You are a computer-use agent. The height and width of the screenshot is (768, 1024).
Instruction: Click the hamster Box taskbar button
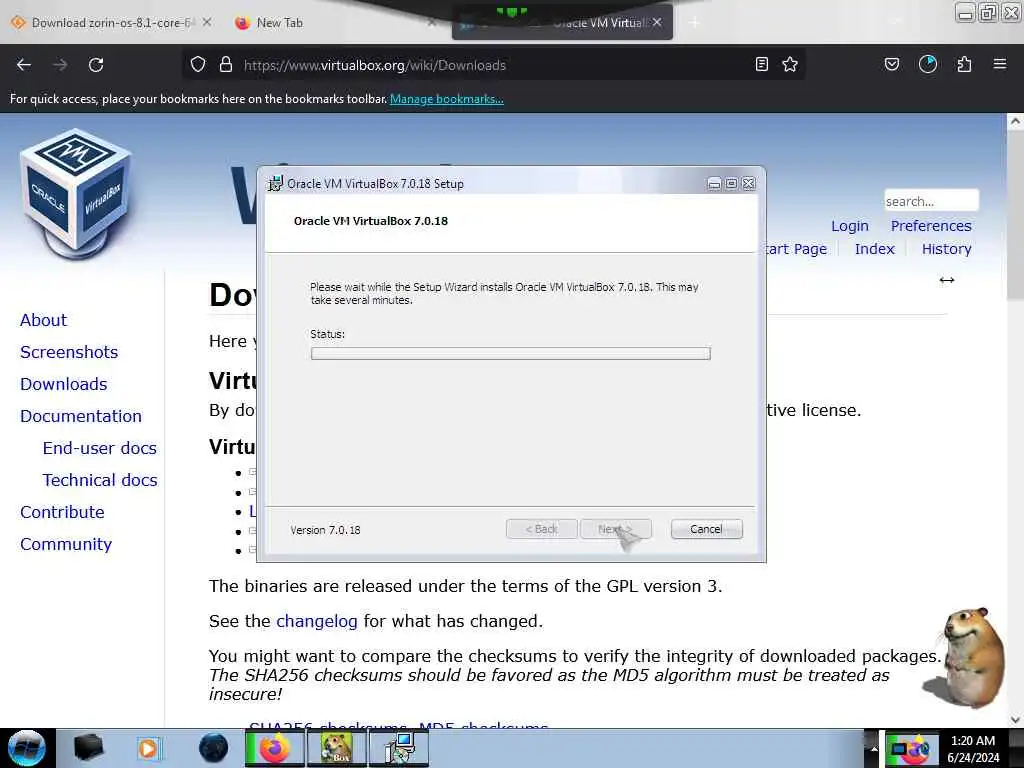(336, 748)
